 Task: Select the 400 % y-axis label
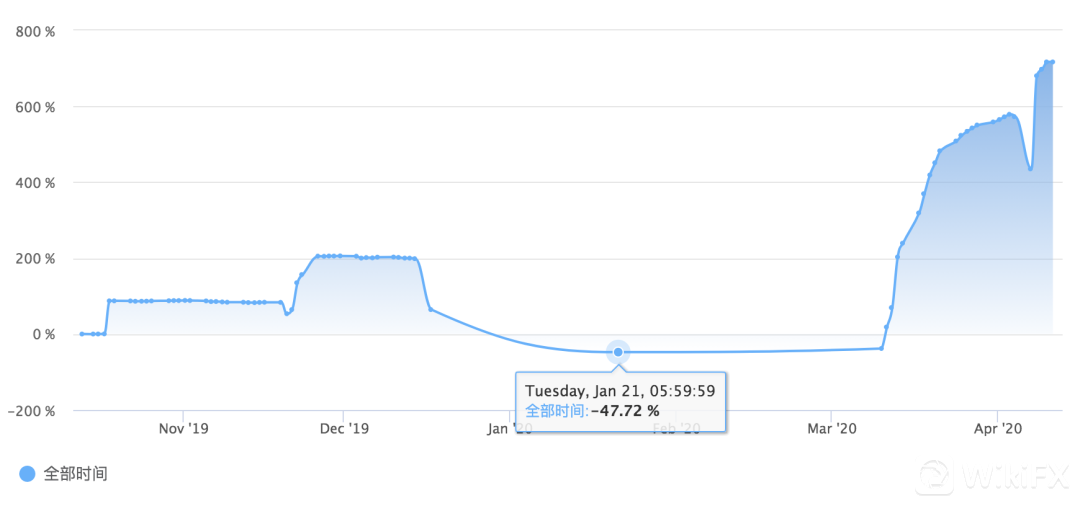point(35,183)
